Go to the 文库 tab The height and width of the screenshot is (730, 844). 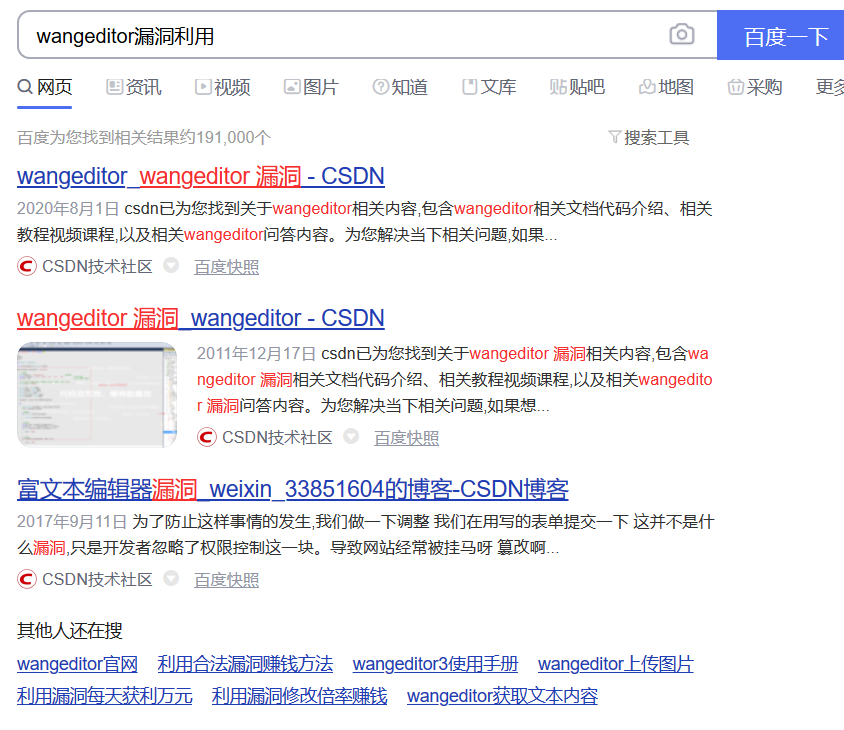(x=489, y=87)
